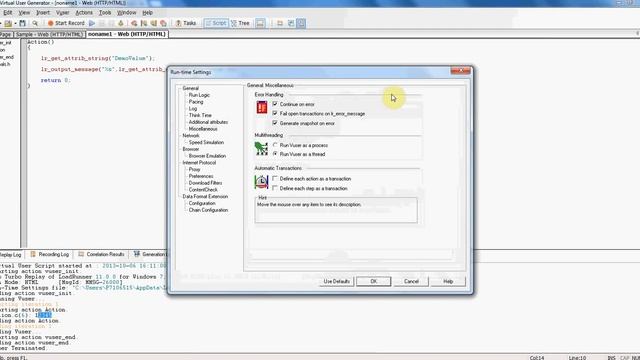640x360 pixels.
Task: Select Log in settings tree
Action: pos(193,109)
